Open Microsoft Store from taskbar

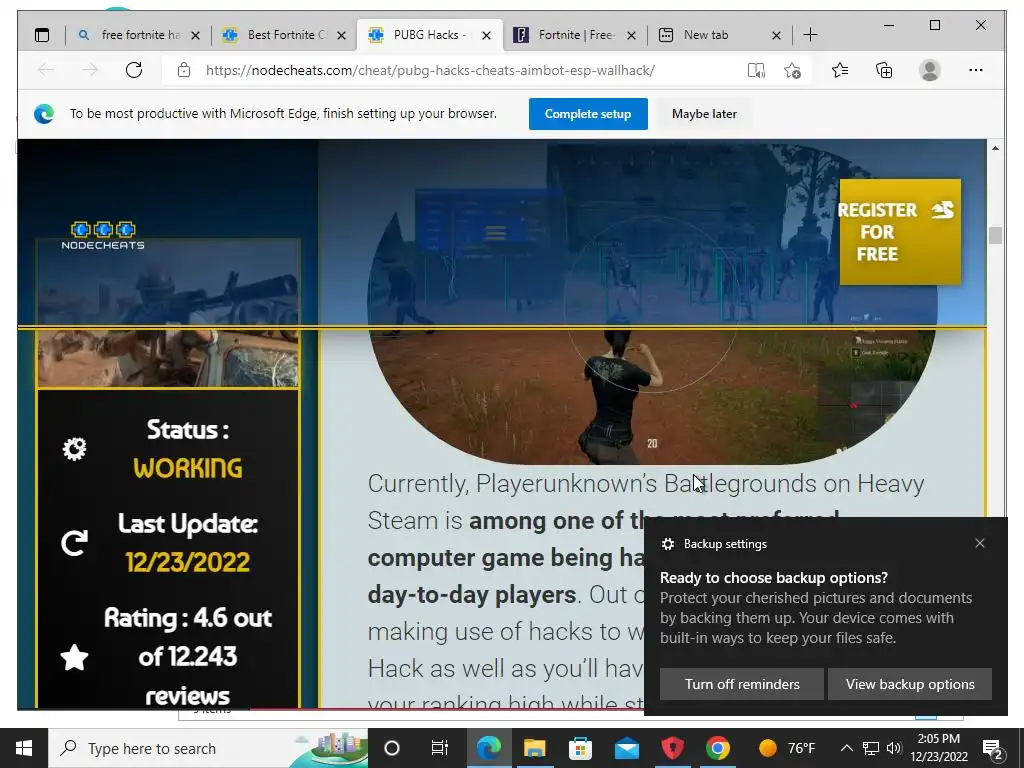pos(580,748)
